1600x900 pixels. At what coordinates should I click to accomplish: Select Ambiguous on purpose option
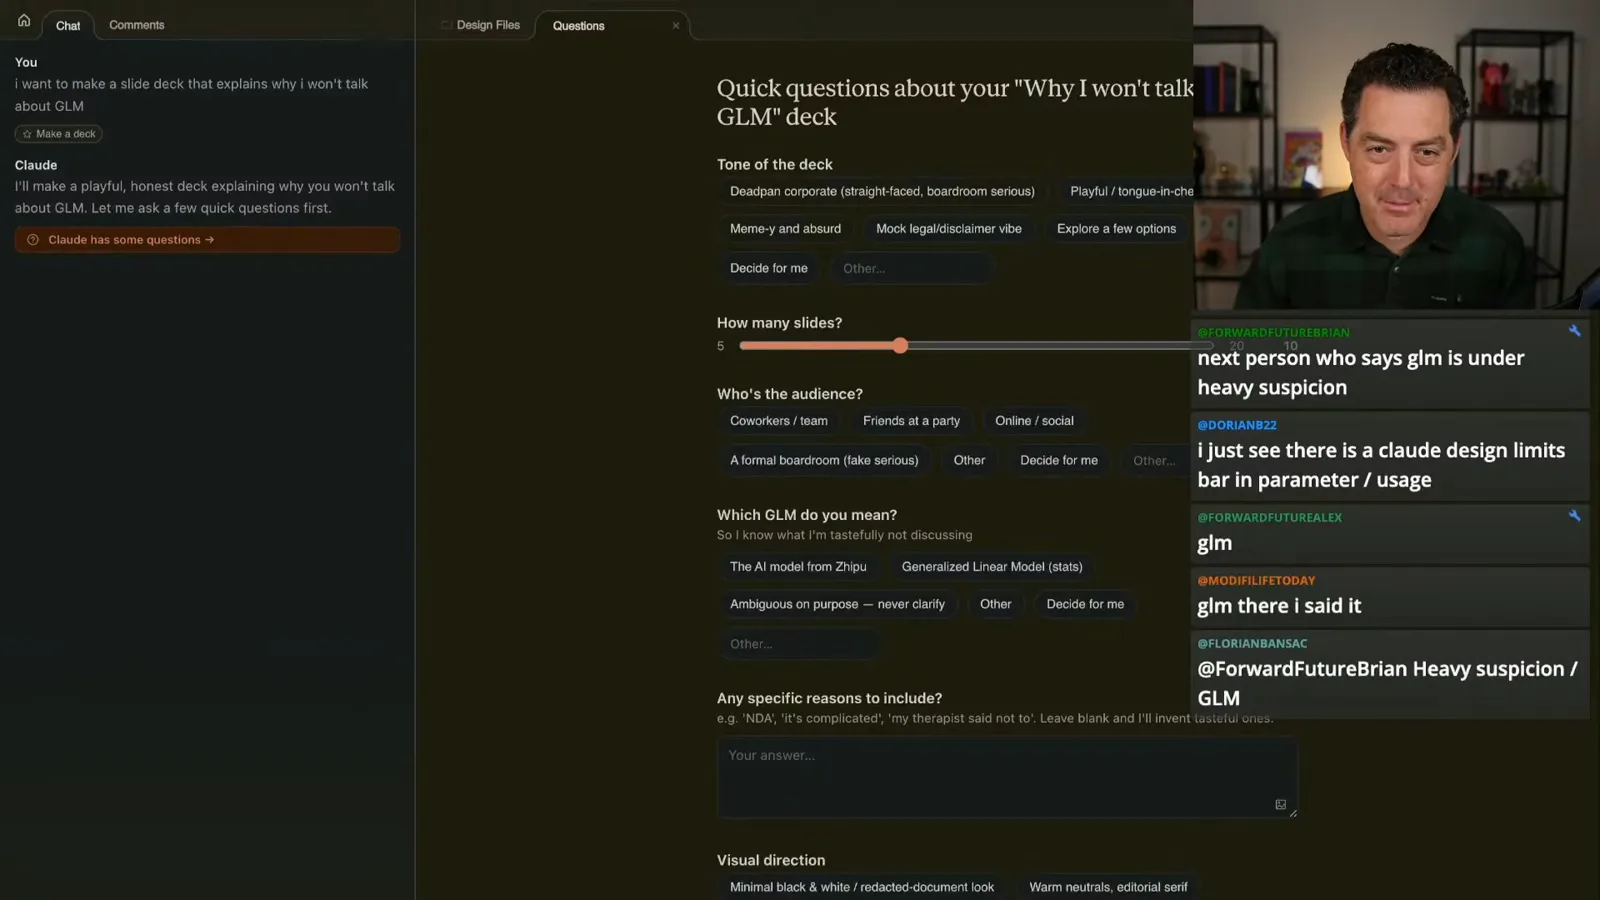(x=837, y=604)
